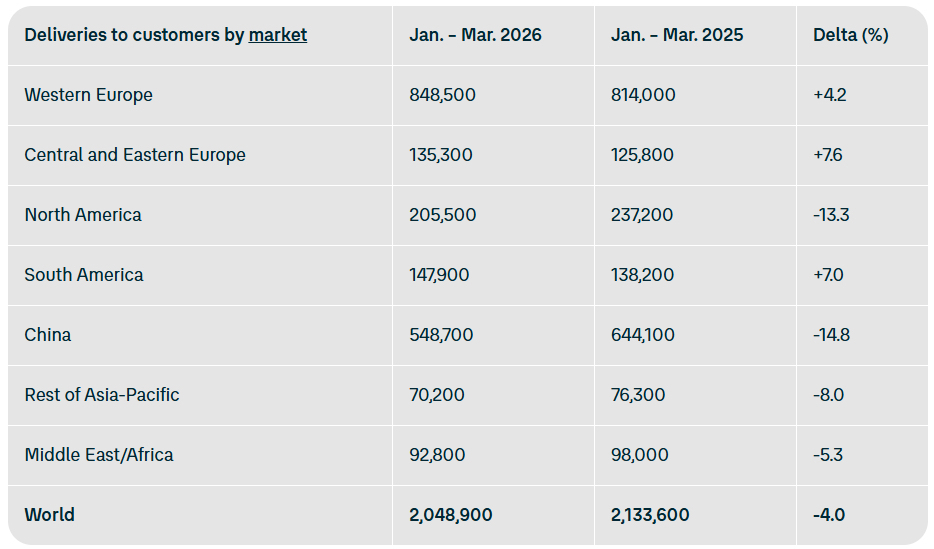Click the 2,133,600 world total cell
This screenshot has height=549, width=934.
pos(650,515)
